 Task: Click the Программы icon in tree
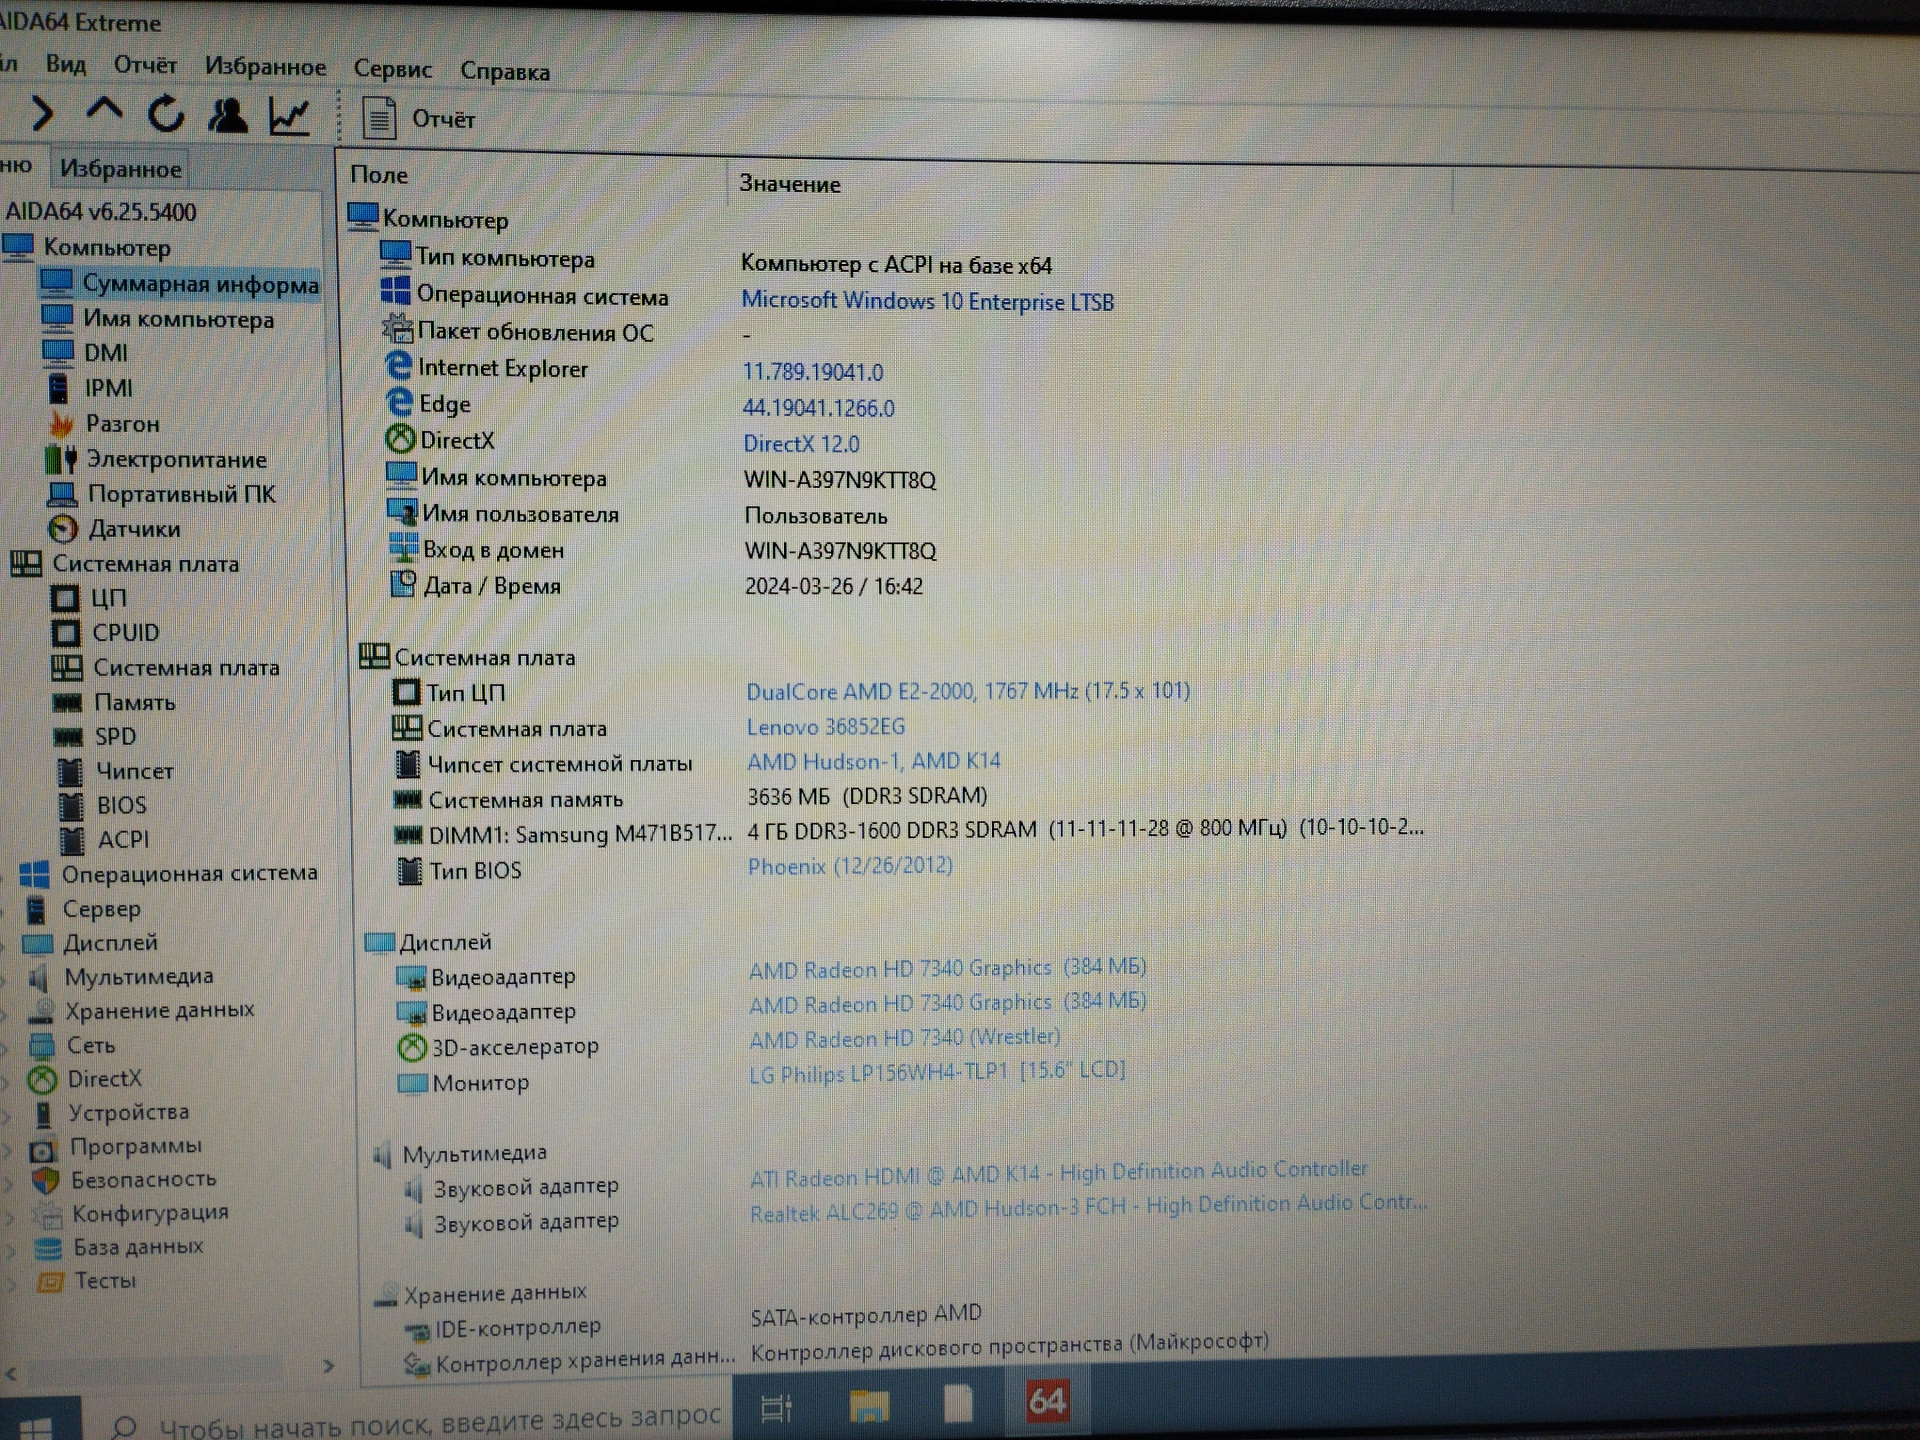click(44, 1149)
